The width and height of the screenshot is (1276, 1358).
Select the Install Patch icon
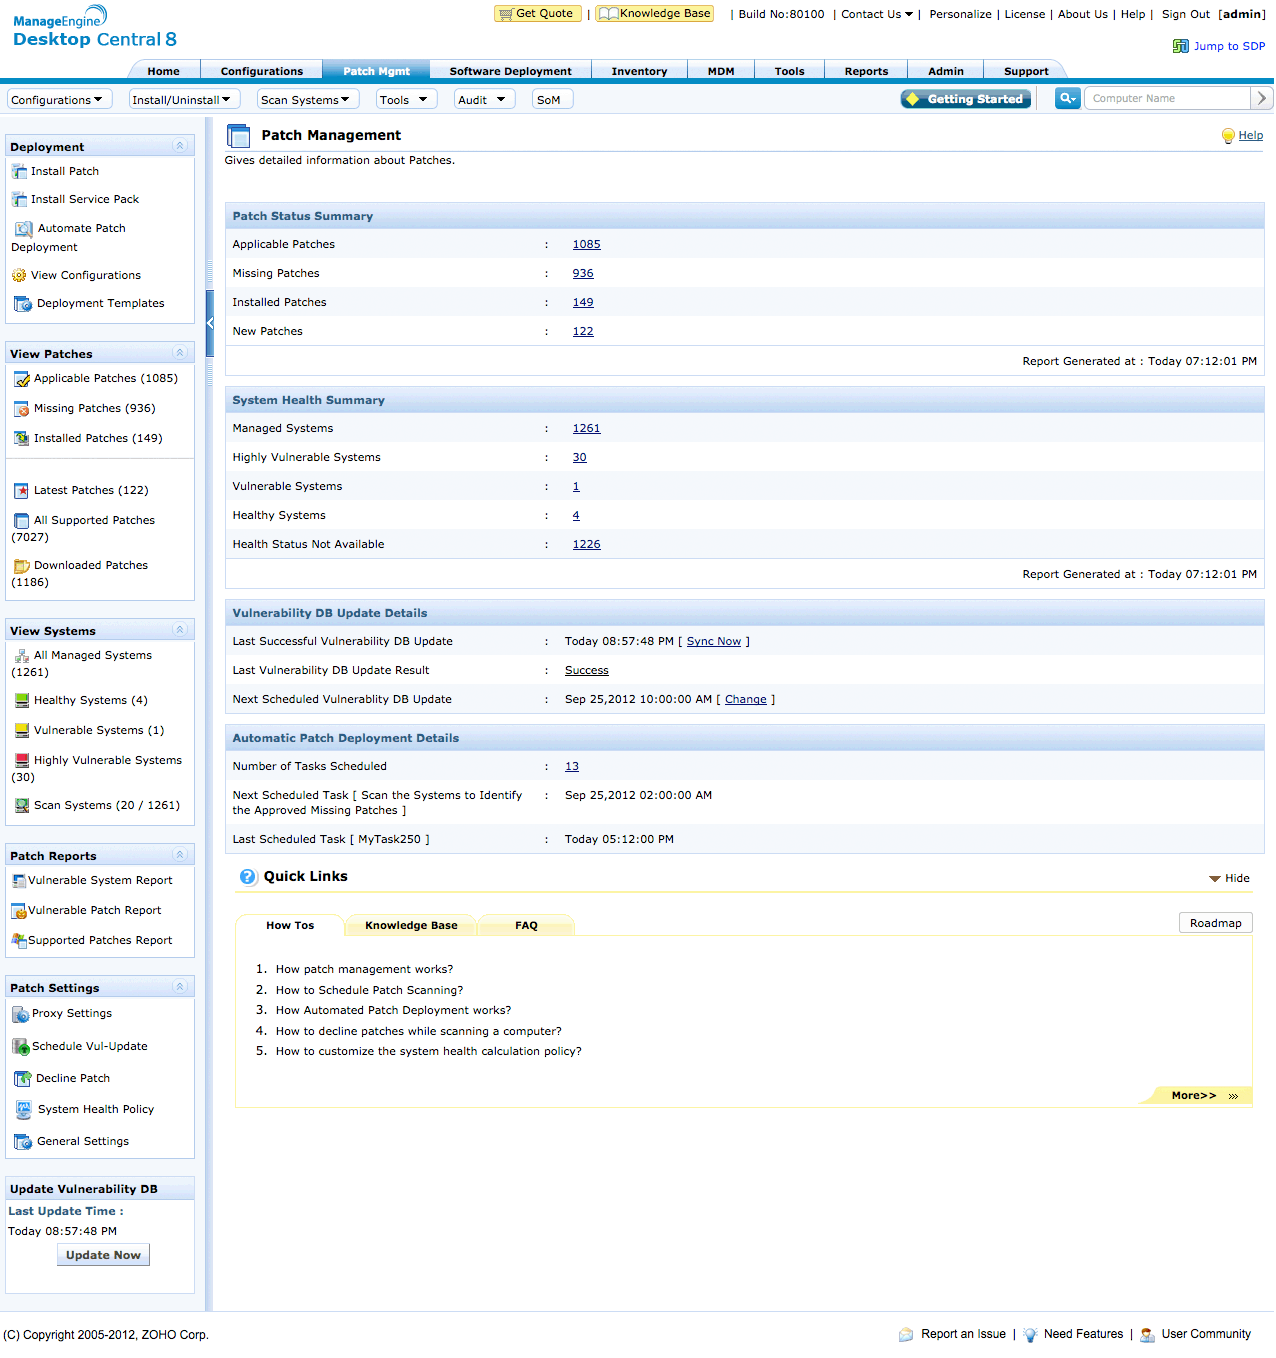(20, 171)
